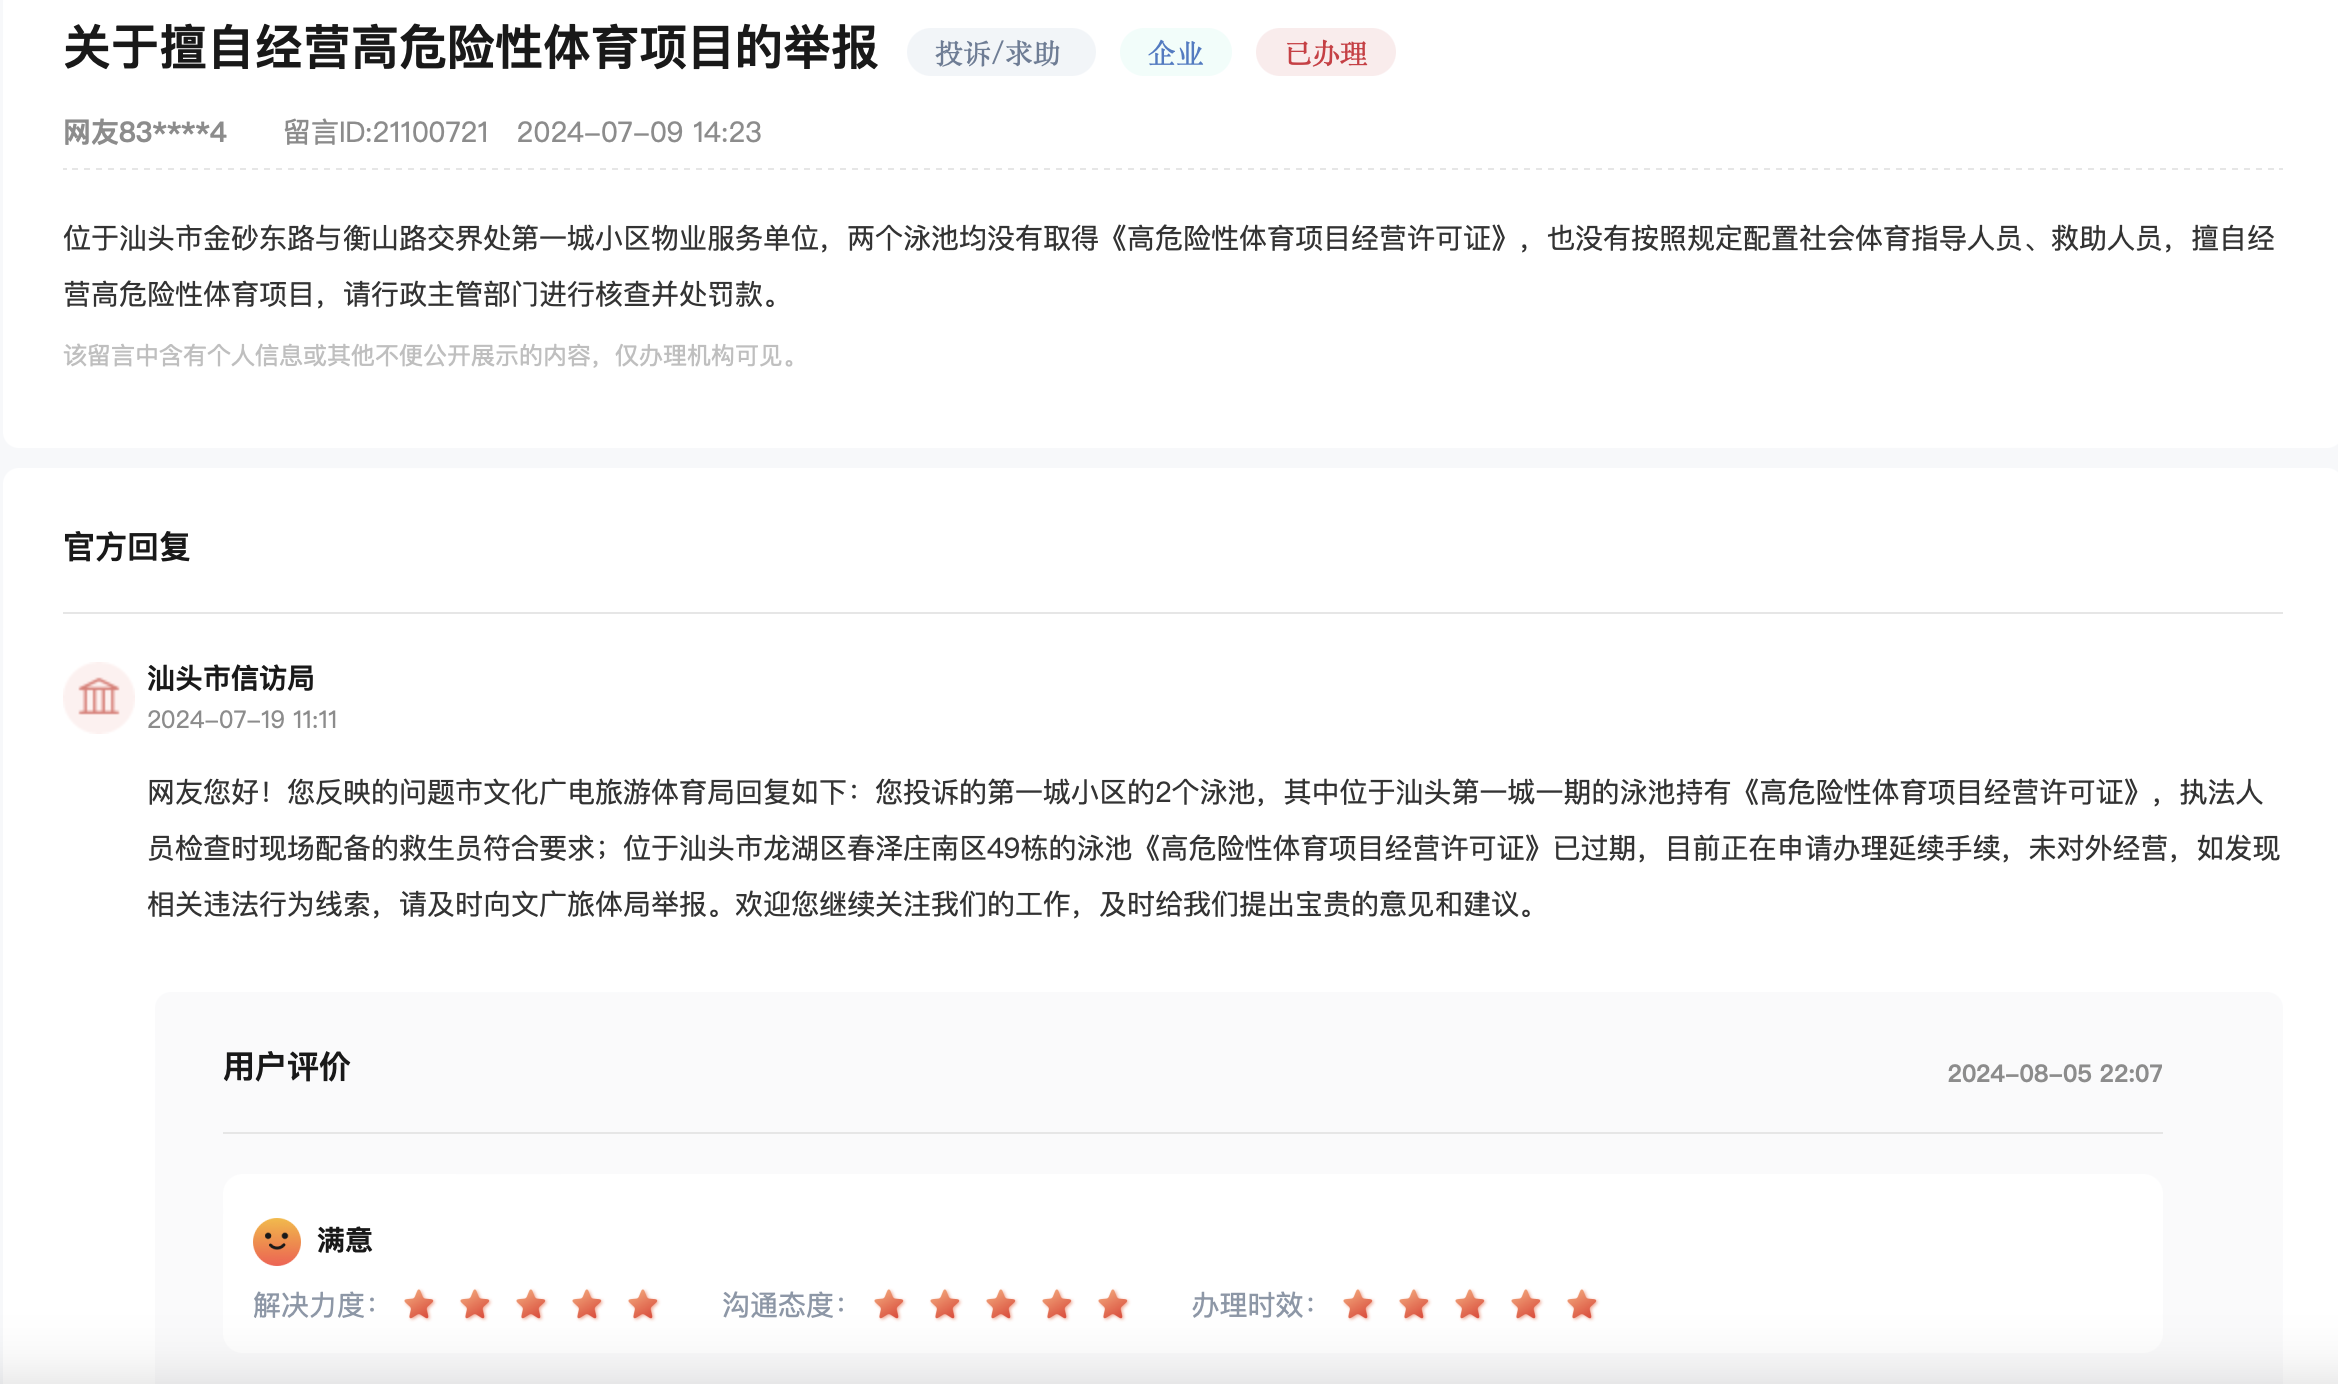
Task: Click the username 网友83****4
Action: coord(147,132)
